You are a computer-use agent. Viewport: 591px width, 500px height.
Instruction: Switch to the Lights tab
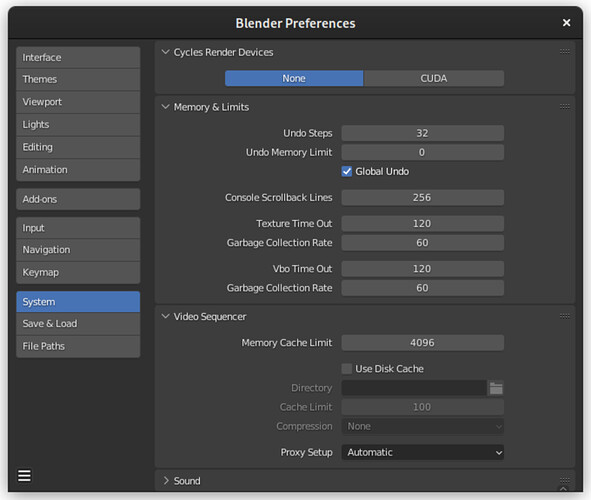[x=78, y=125]
